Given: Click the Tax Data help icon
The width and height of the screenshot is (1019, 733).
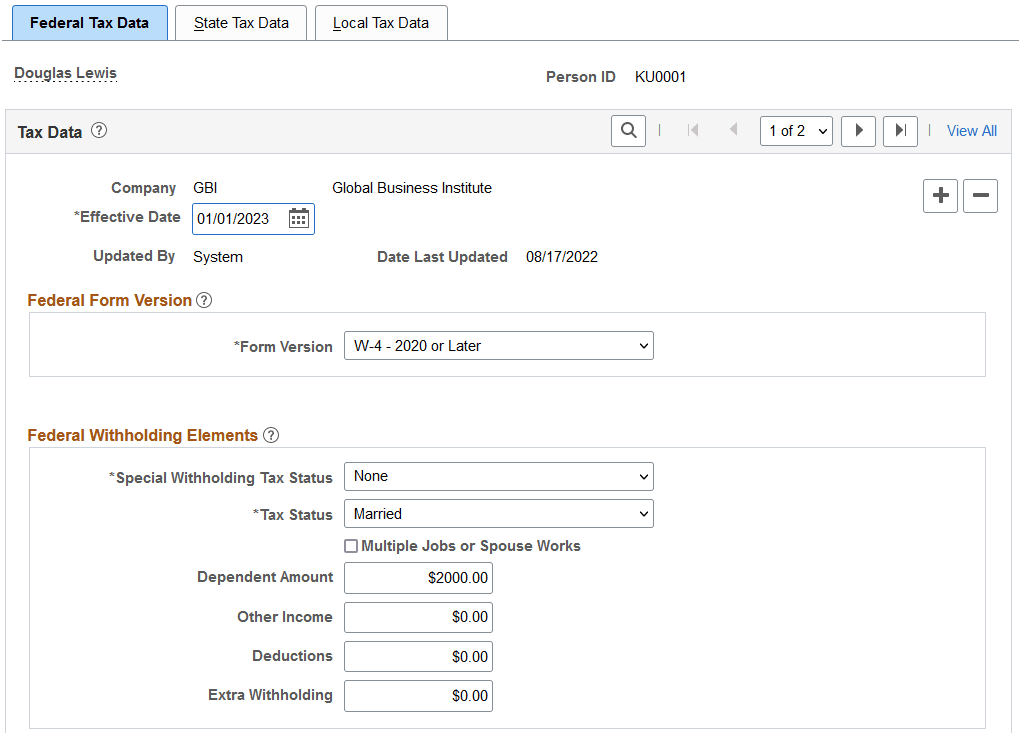Looking at the screenshot, I should [97, 130].
